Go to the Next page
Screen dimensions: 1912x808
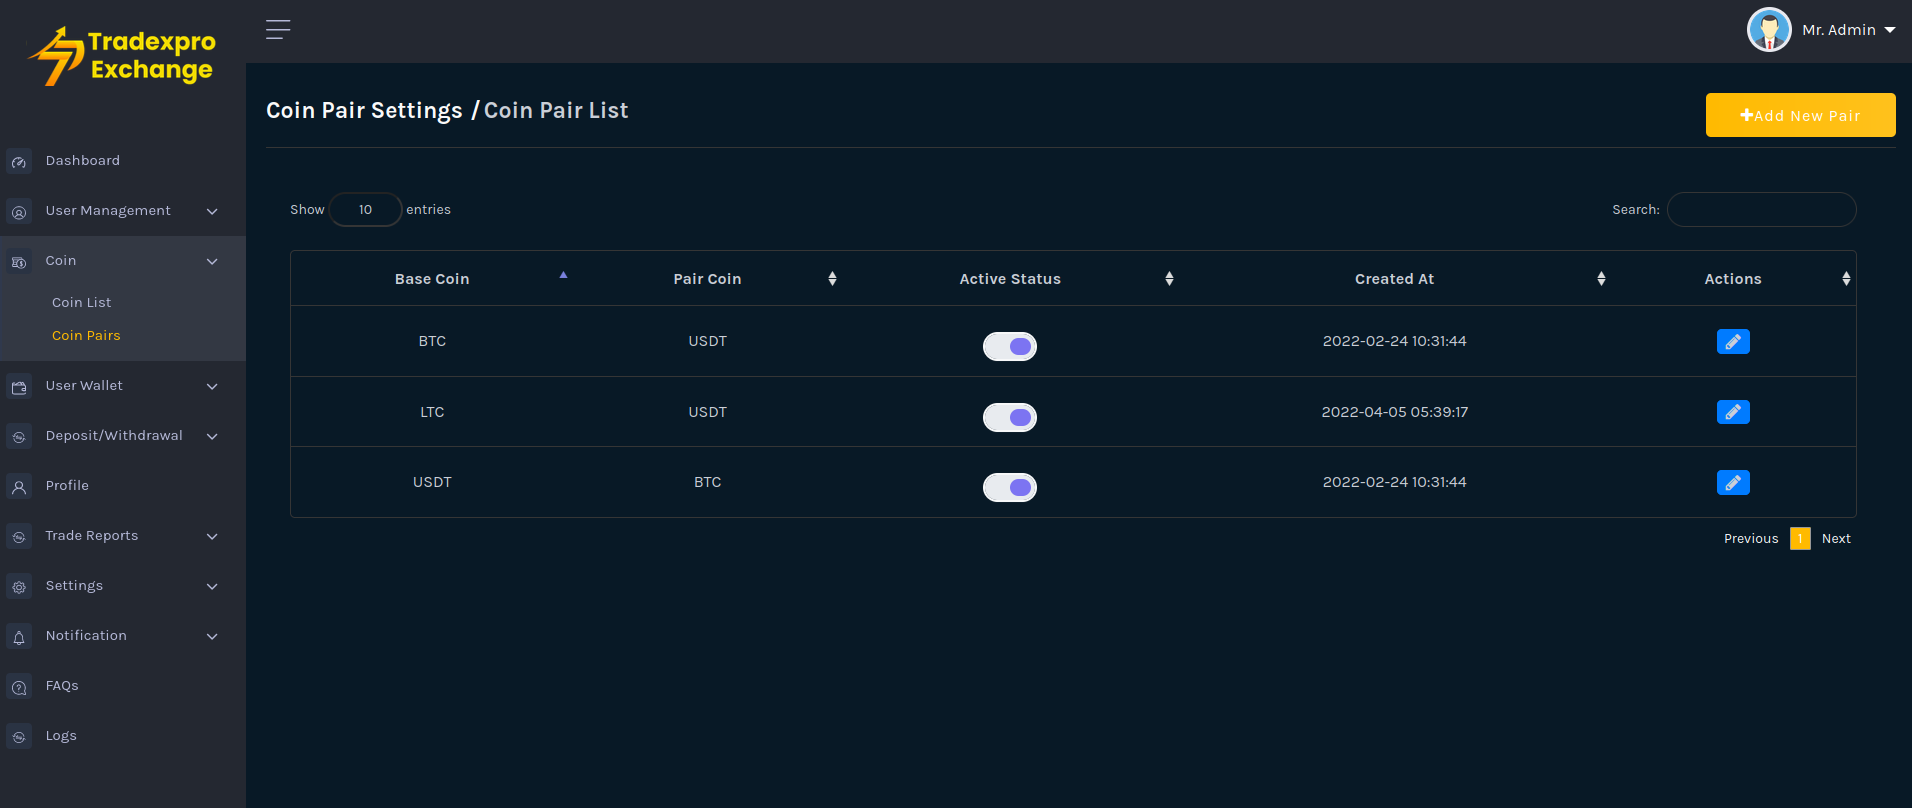pos(1835,539)
